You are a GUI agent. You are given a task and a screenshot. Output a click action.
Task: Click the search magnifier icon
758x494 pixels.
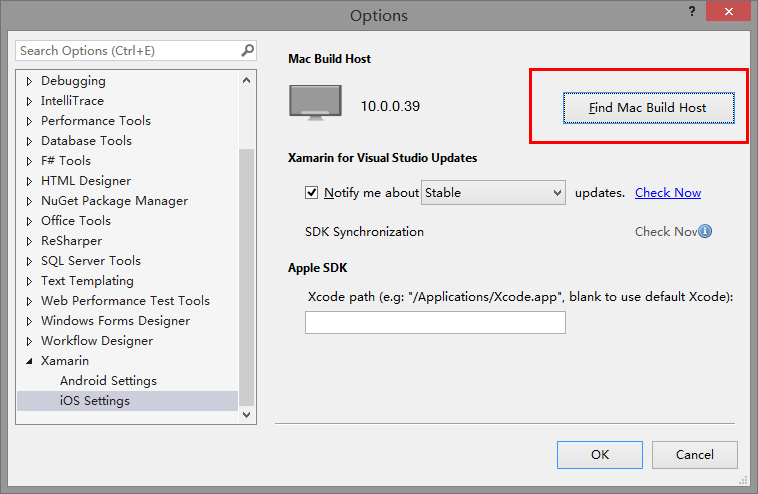247,50
